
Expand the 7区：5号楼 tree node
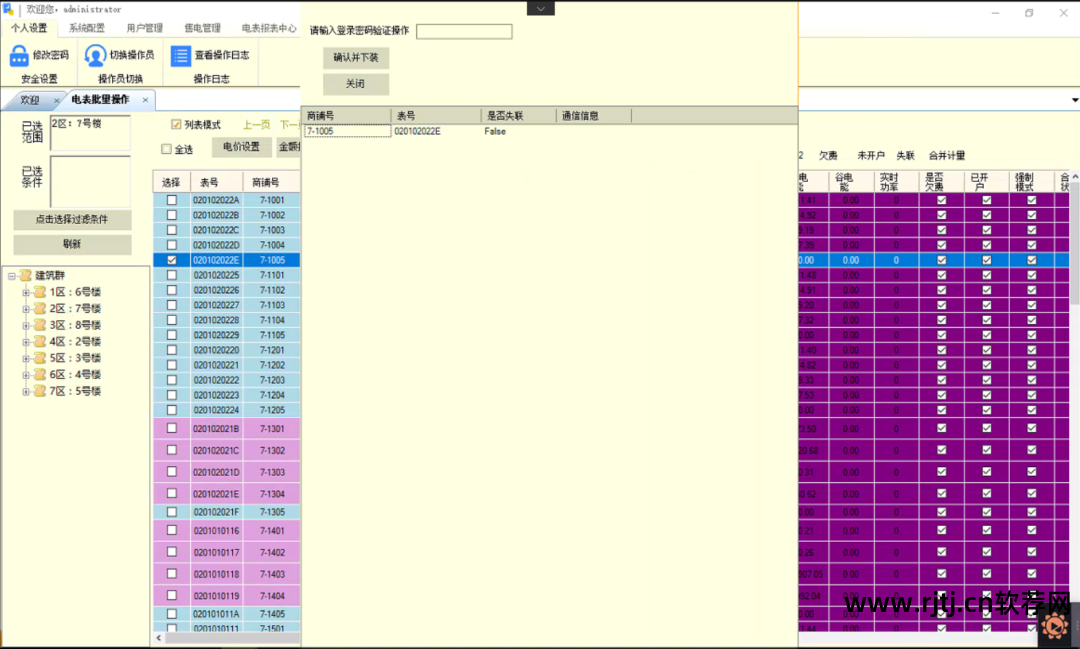point(26,391)
